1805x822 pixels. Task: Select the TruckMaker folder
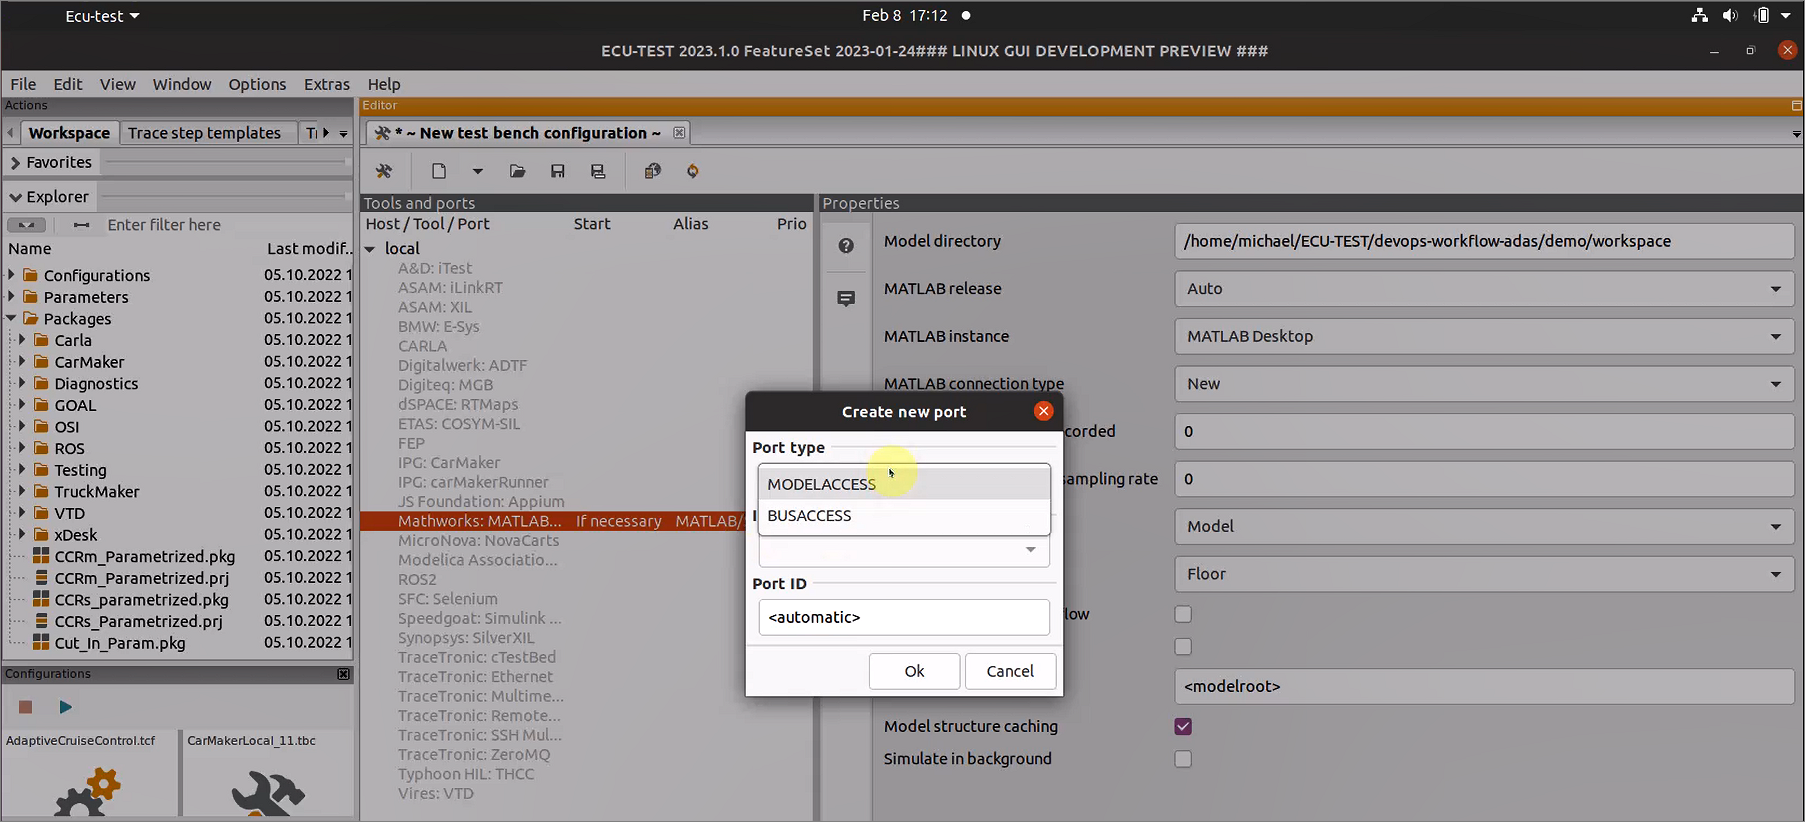tap(96, 492)
